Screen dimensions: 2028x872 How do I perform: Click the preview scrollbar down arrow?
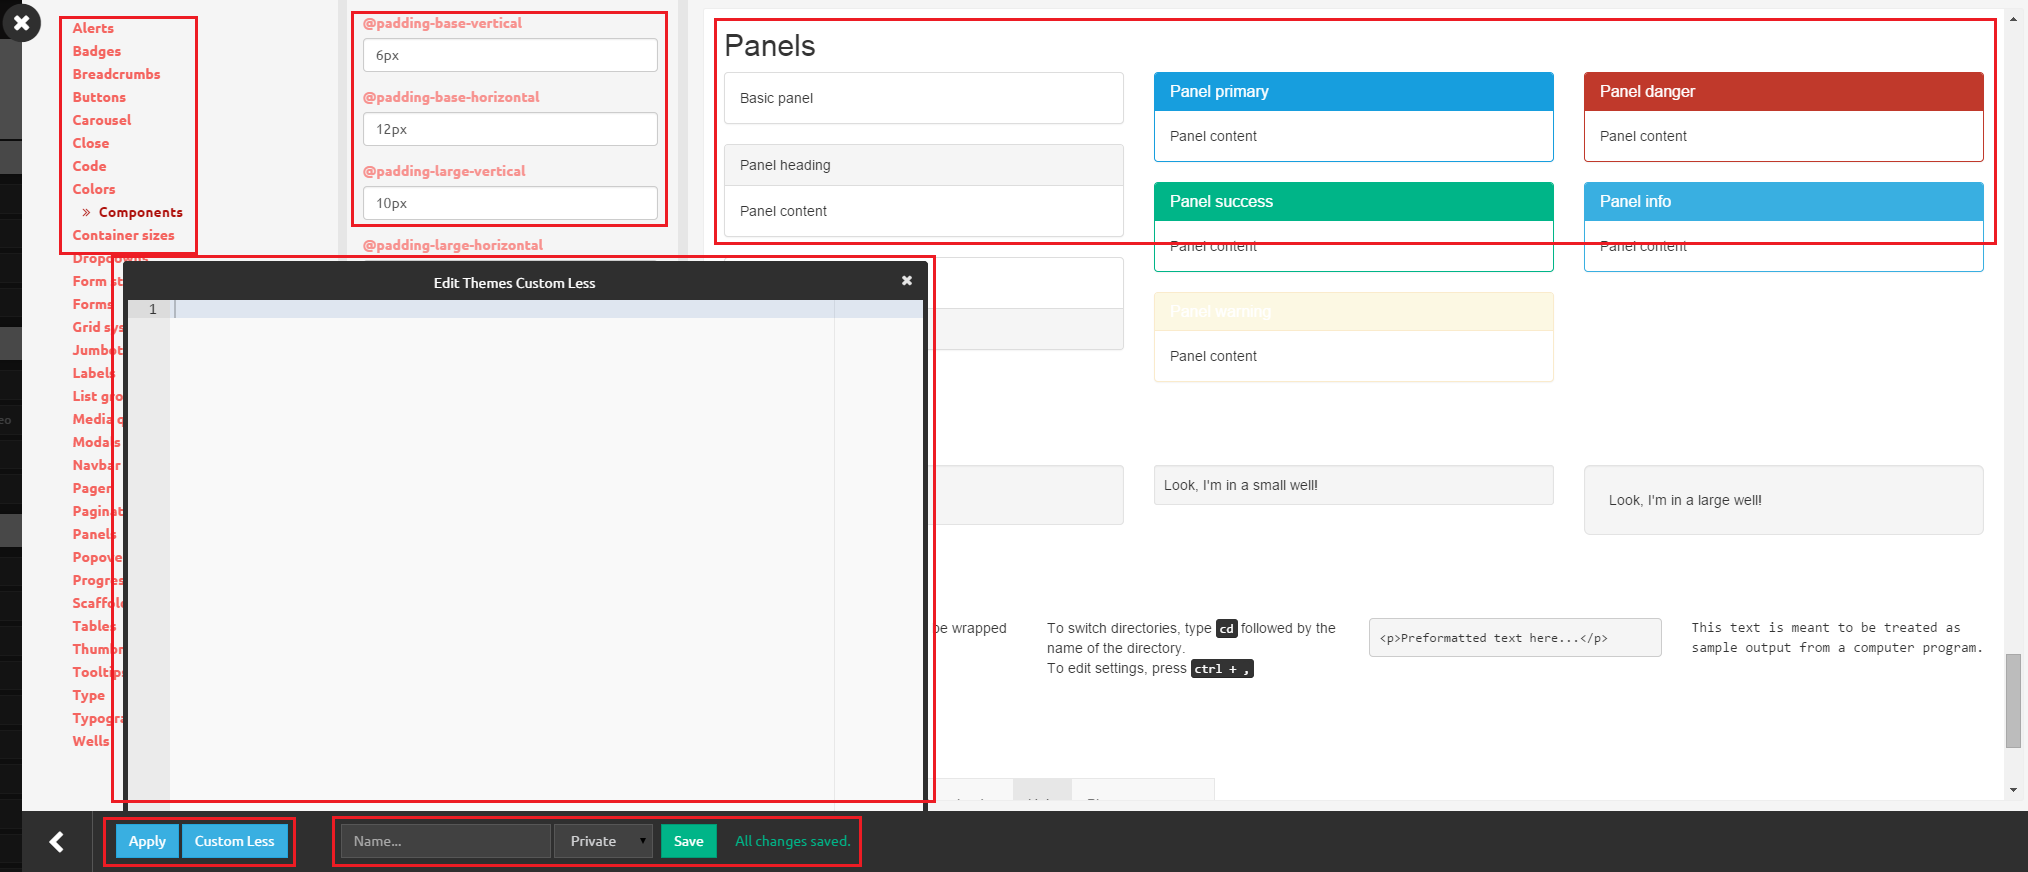2013,790
